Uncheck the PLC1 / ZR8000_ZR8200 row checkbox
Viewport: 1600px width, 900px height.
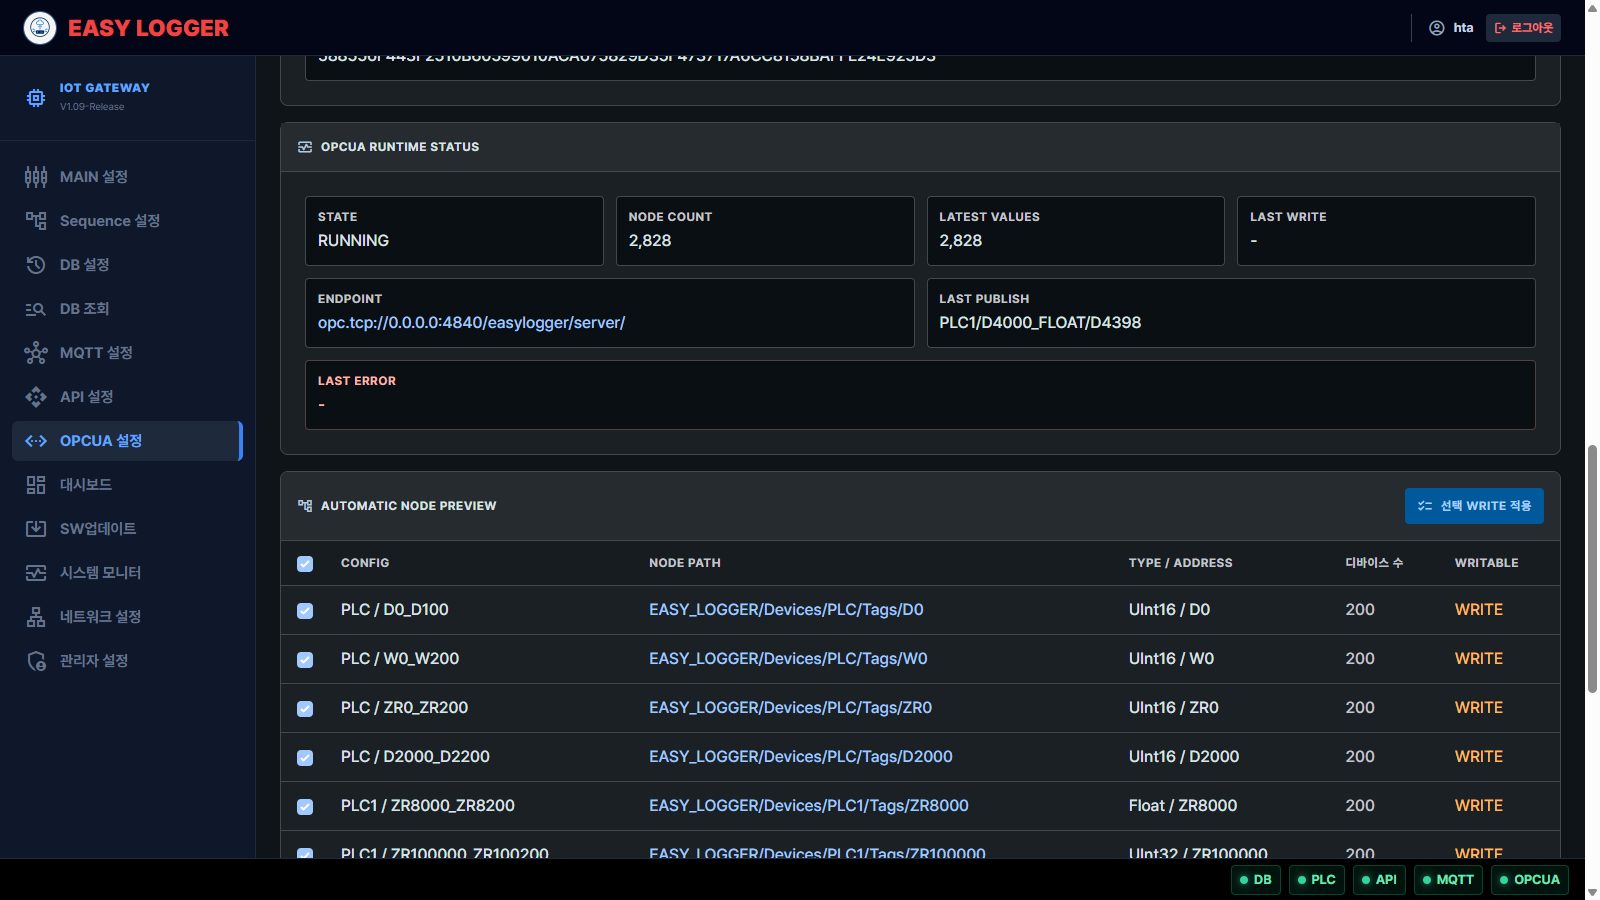pos(305,807)
